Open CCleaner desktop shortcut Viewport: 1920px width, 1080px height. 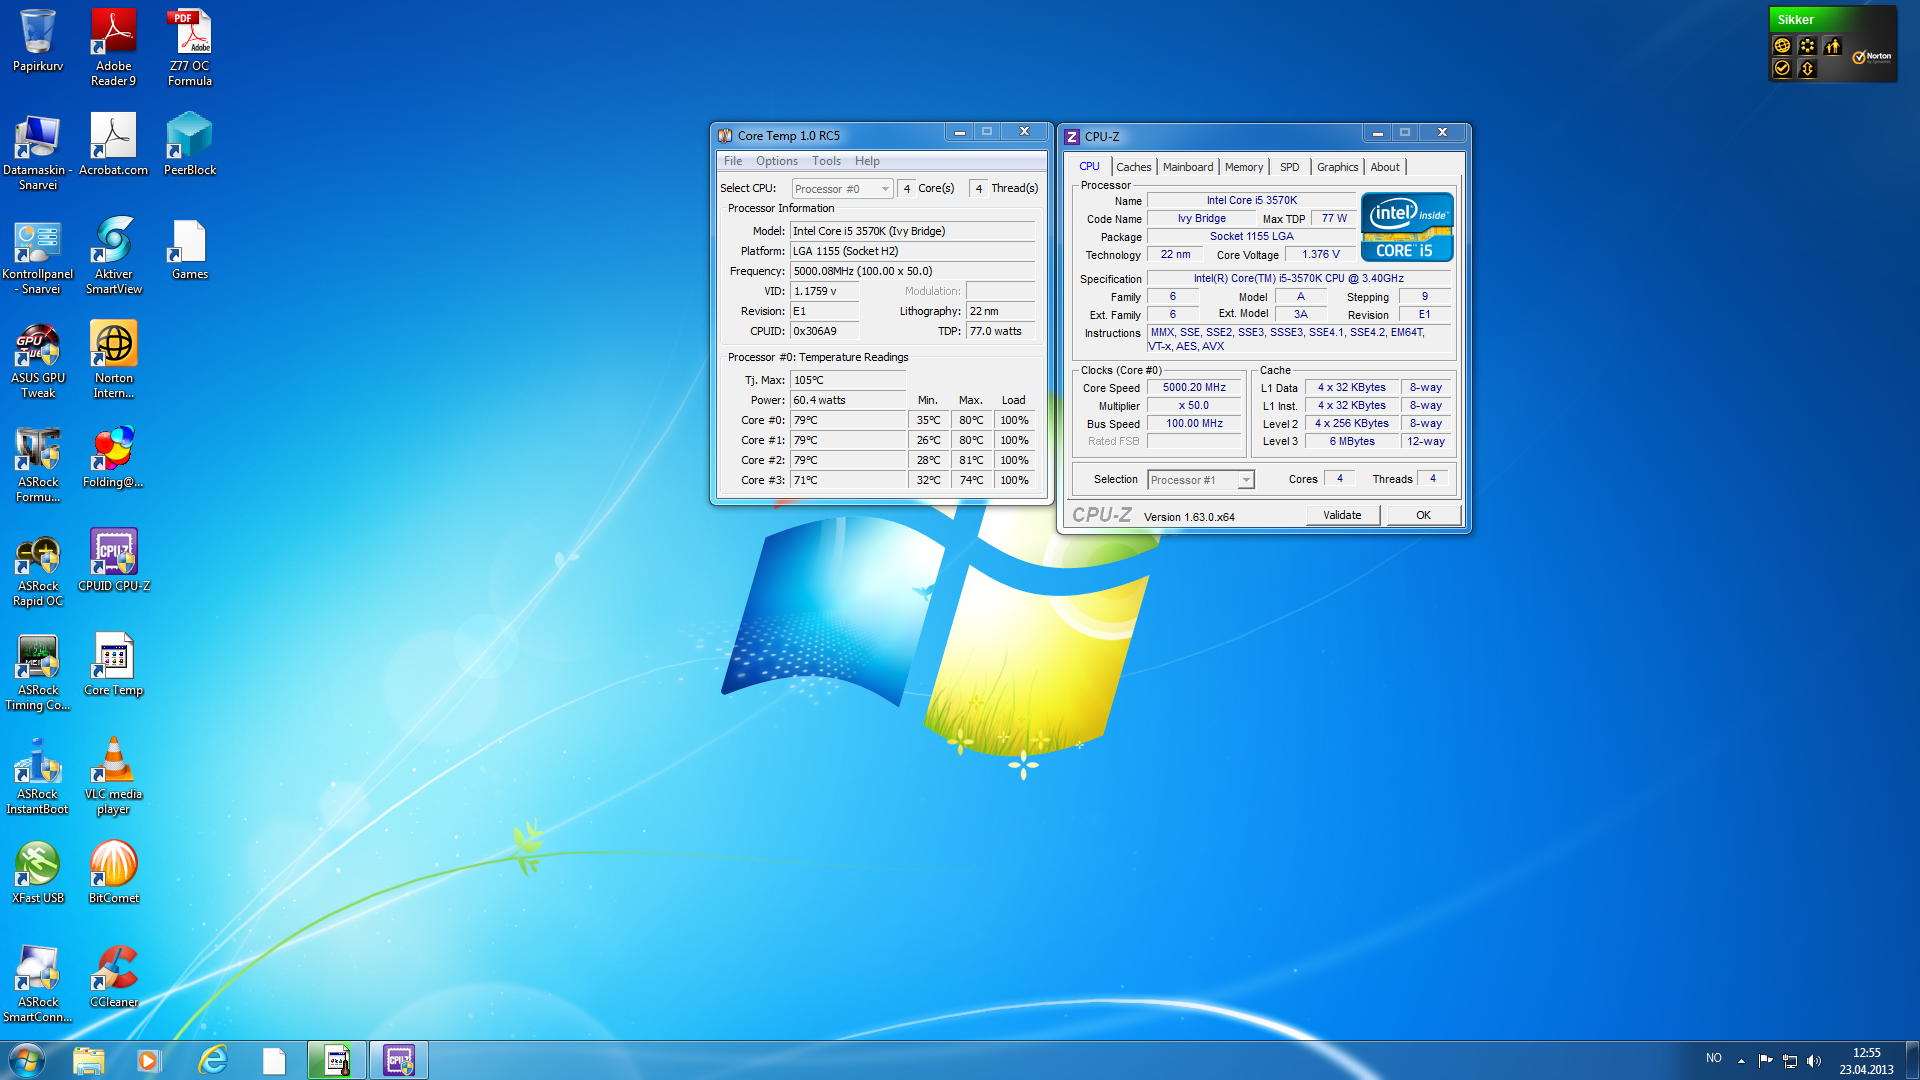tap(113, 976)
